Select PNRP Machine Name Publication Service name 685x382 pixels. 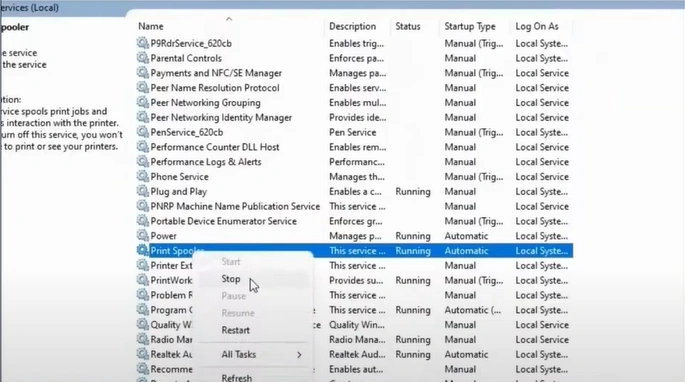pyautogui.click(x=235, y=206)
